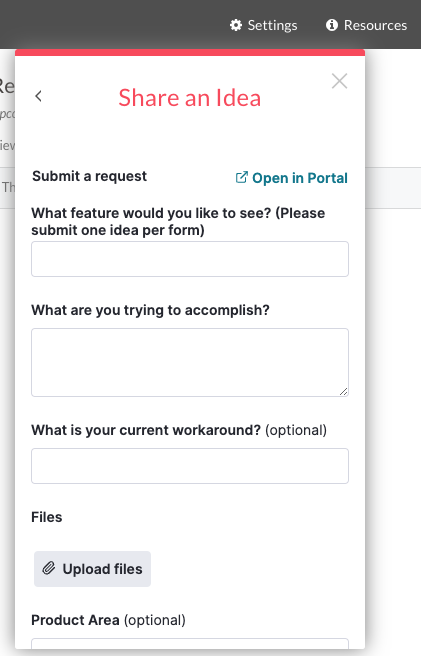Click the Product Area label text
Screen dimensions: 421x656
tap(75, 620)
